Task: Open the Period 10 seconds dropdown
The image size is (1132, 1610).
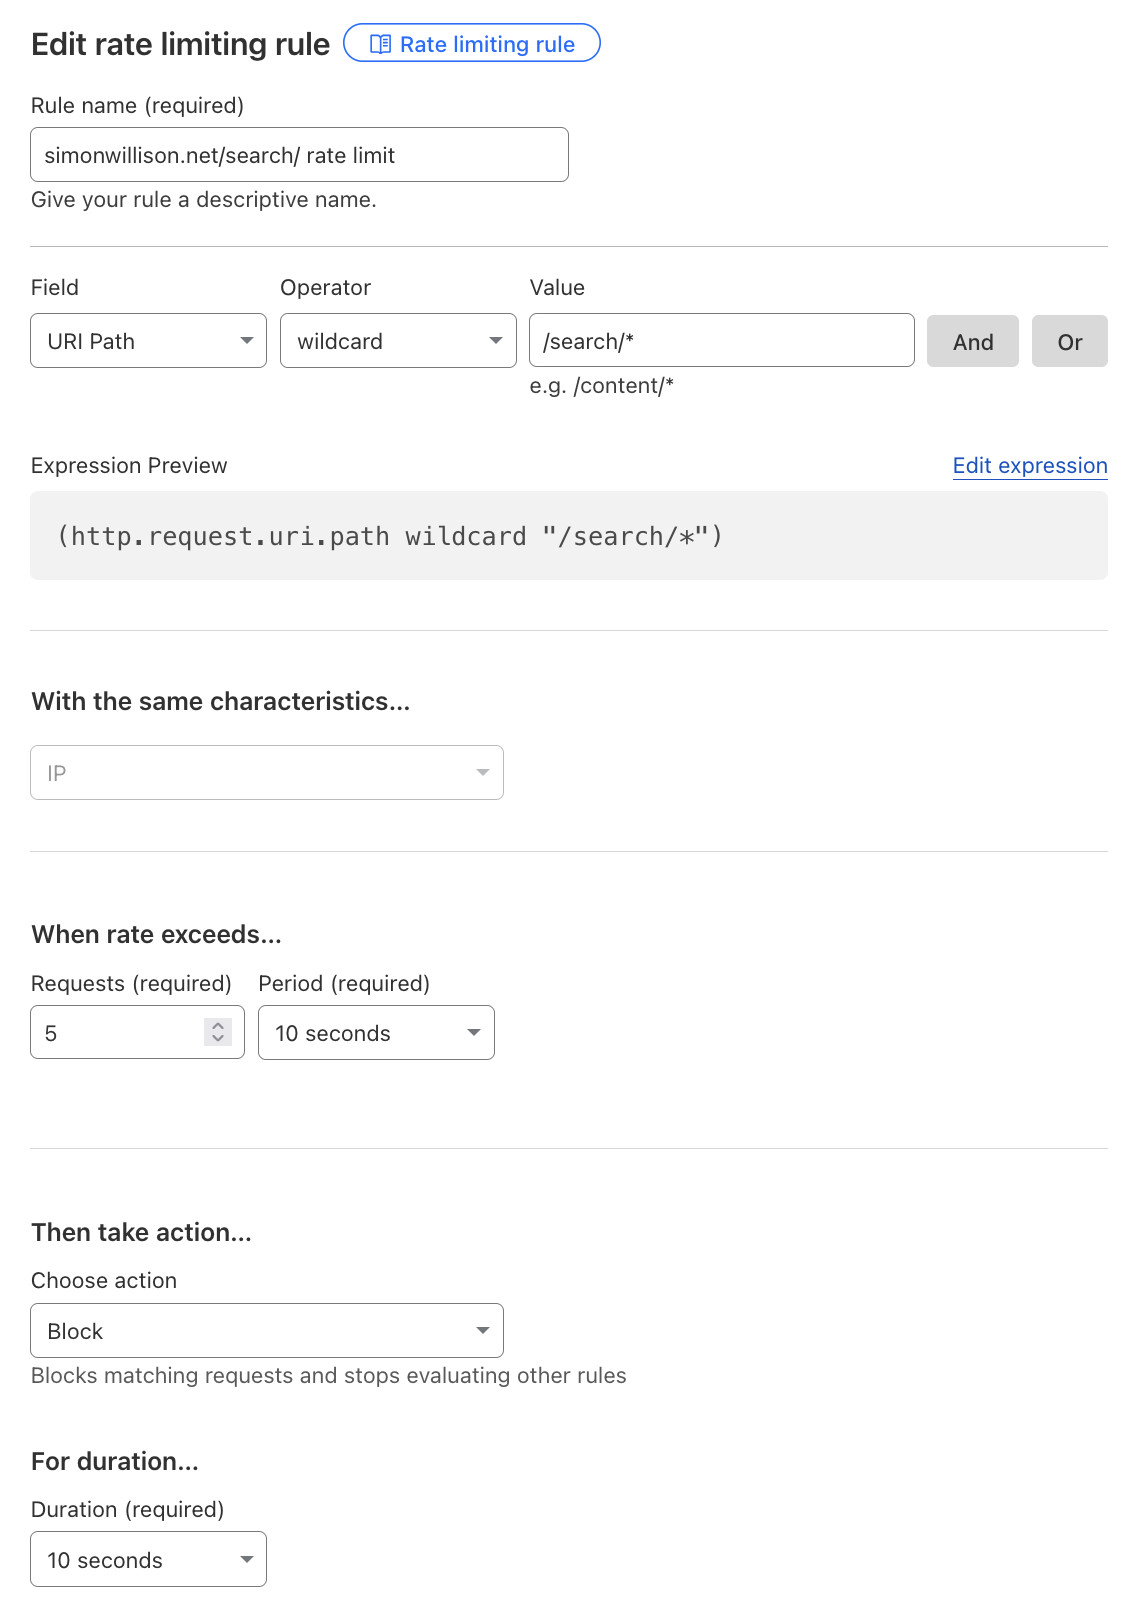Action: (x=376, y=1033)
